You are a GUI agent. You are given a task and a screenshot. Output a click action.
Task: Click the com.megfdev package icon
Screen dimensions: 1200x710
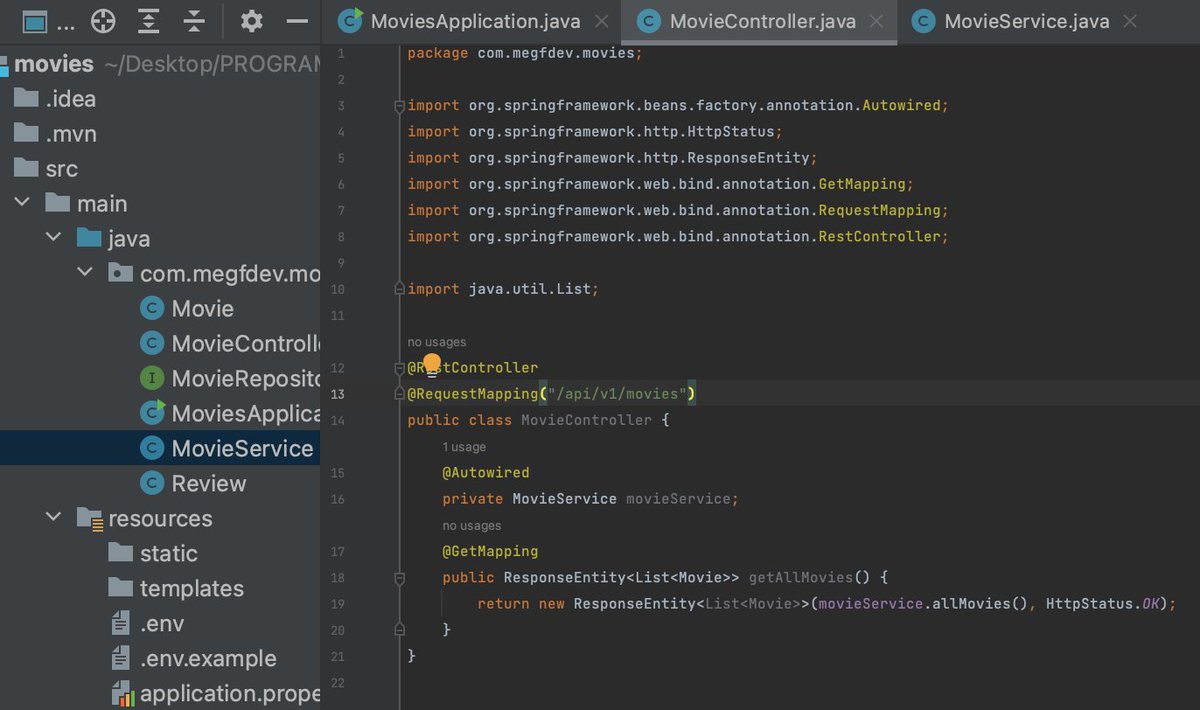pyautogui.click(x=120, y=273)
